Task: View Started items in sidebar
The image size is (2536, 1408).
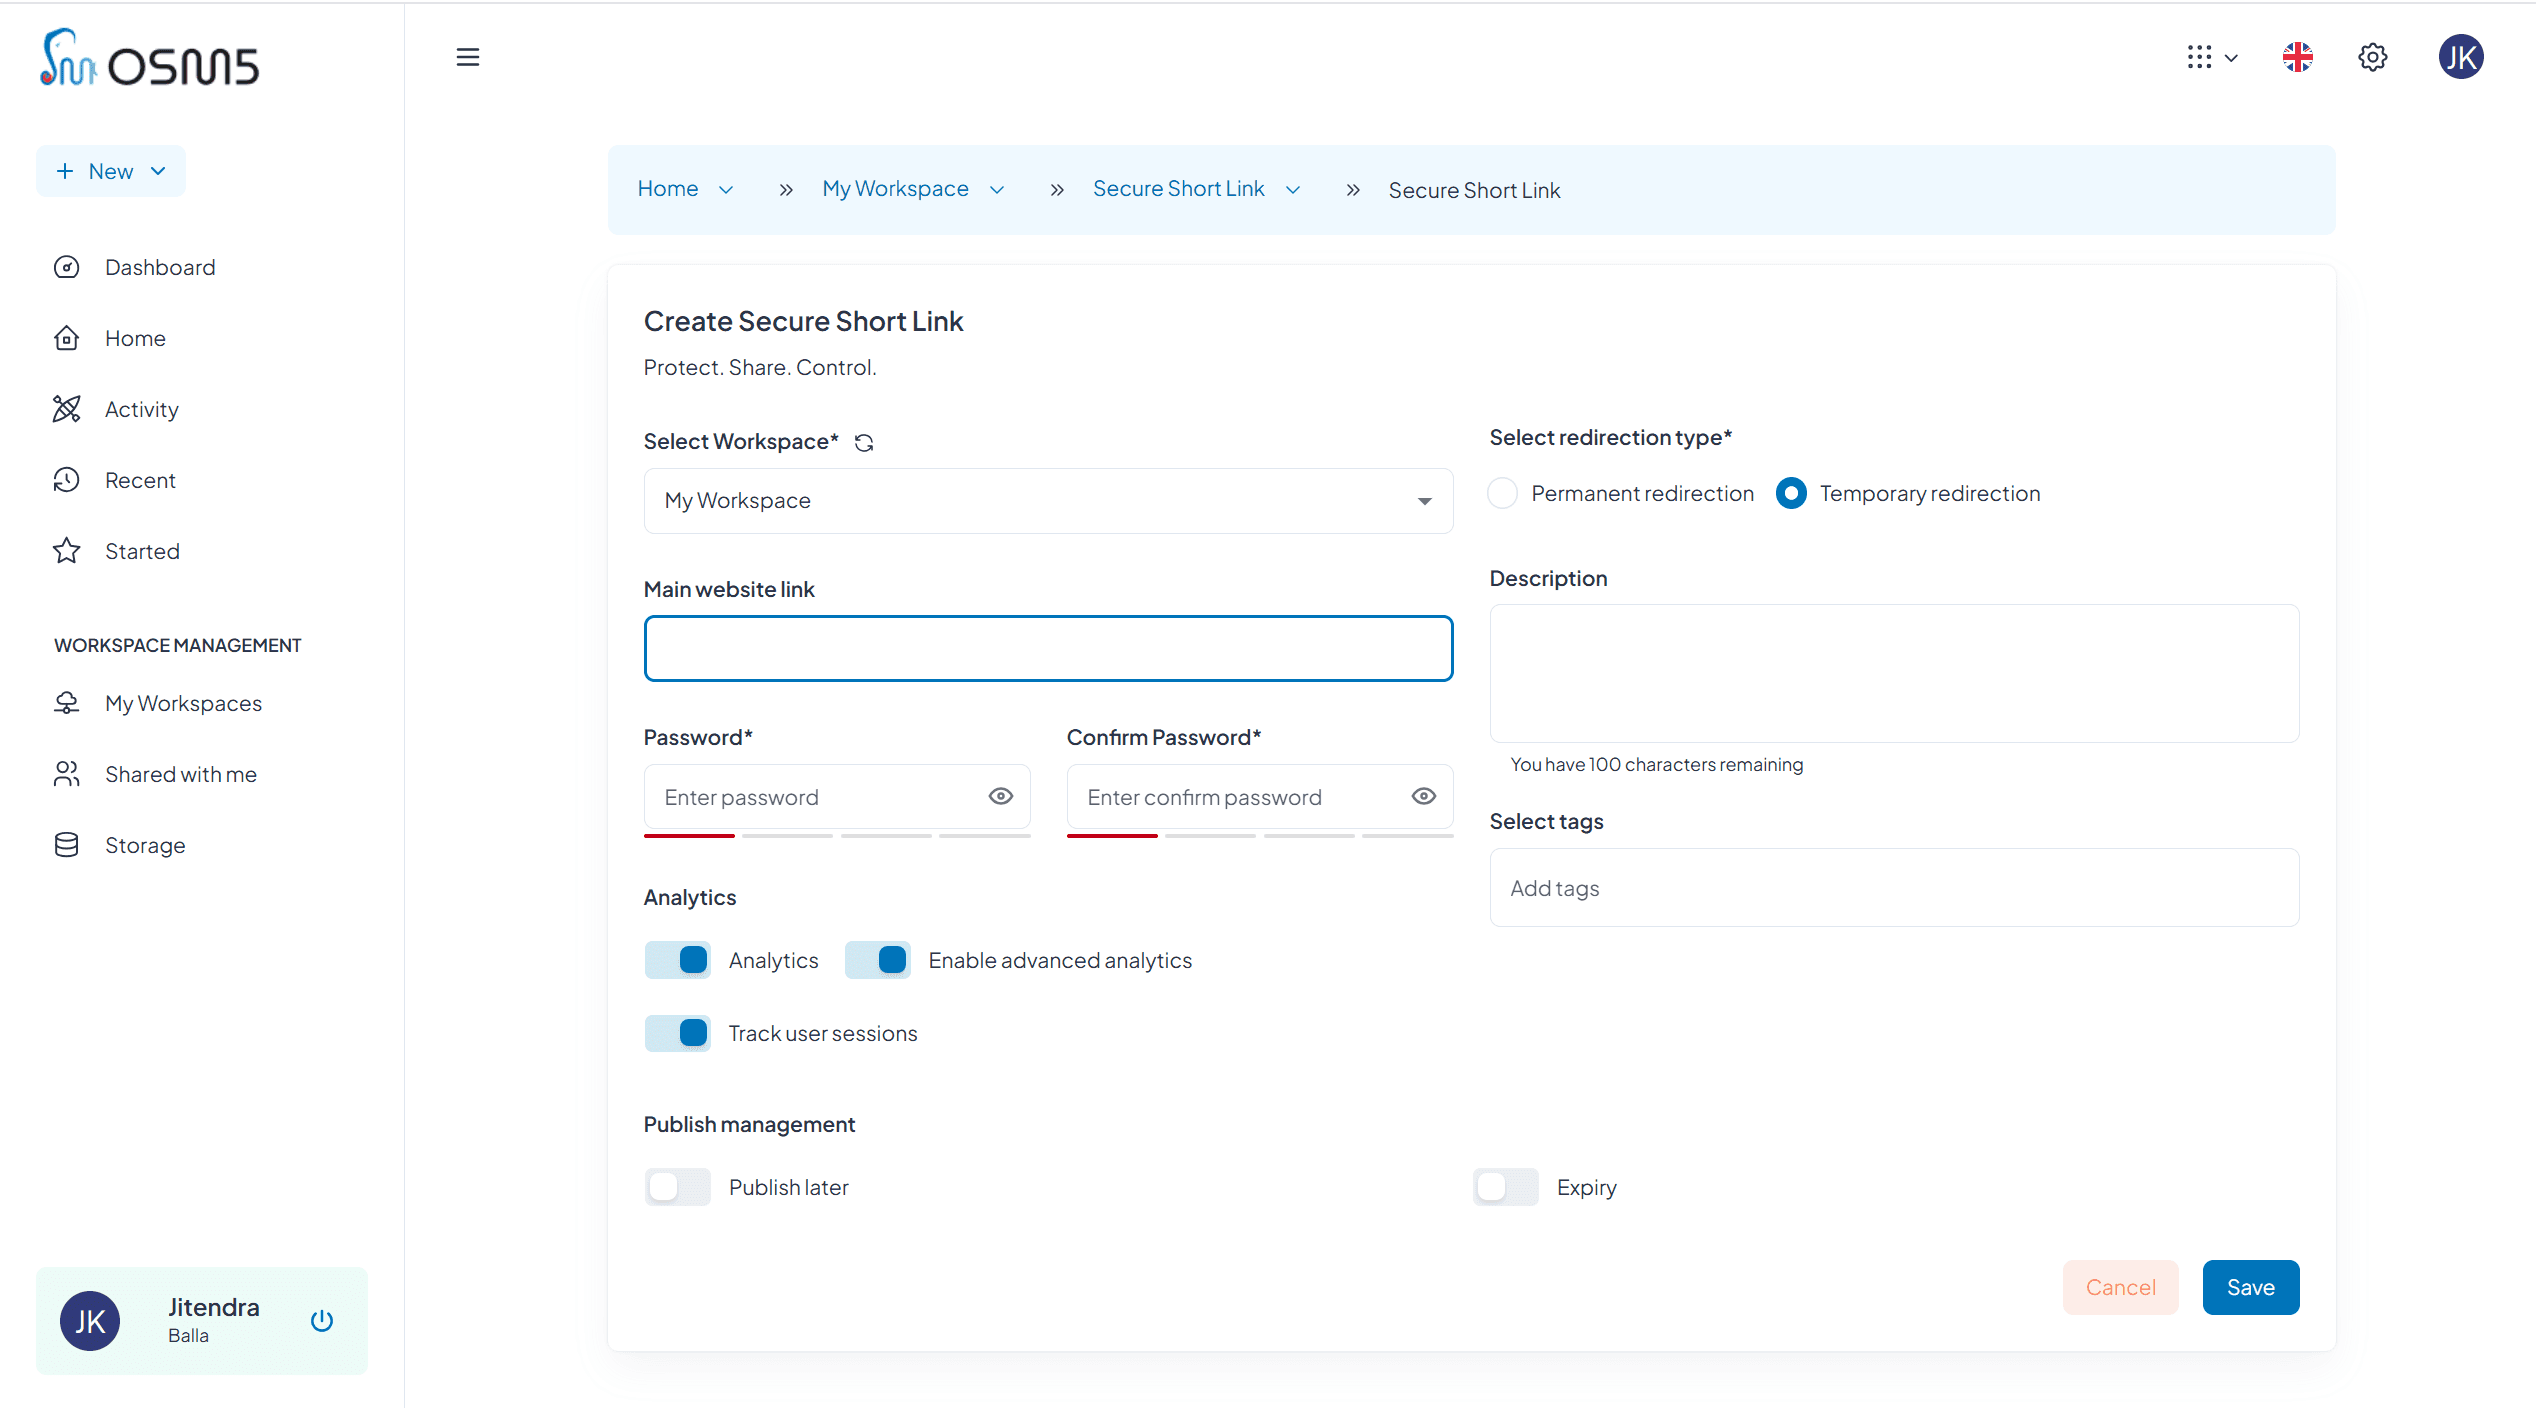Action: coord(142,550)
